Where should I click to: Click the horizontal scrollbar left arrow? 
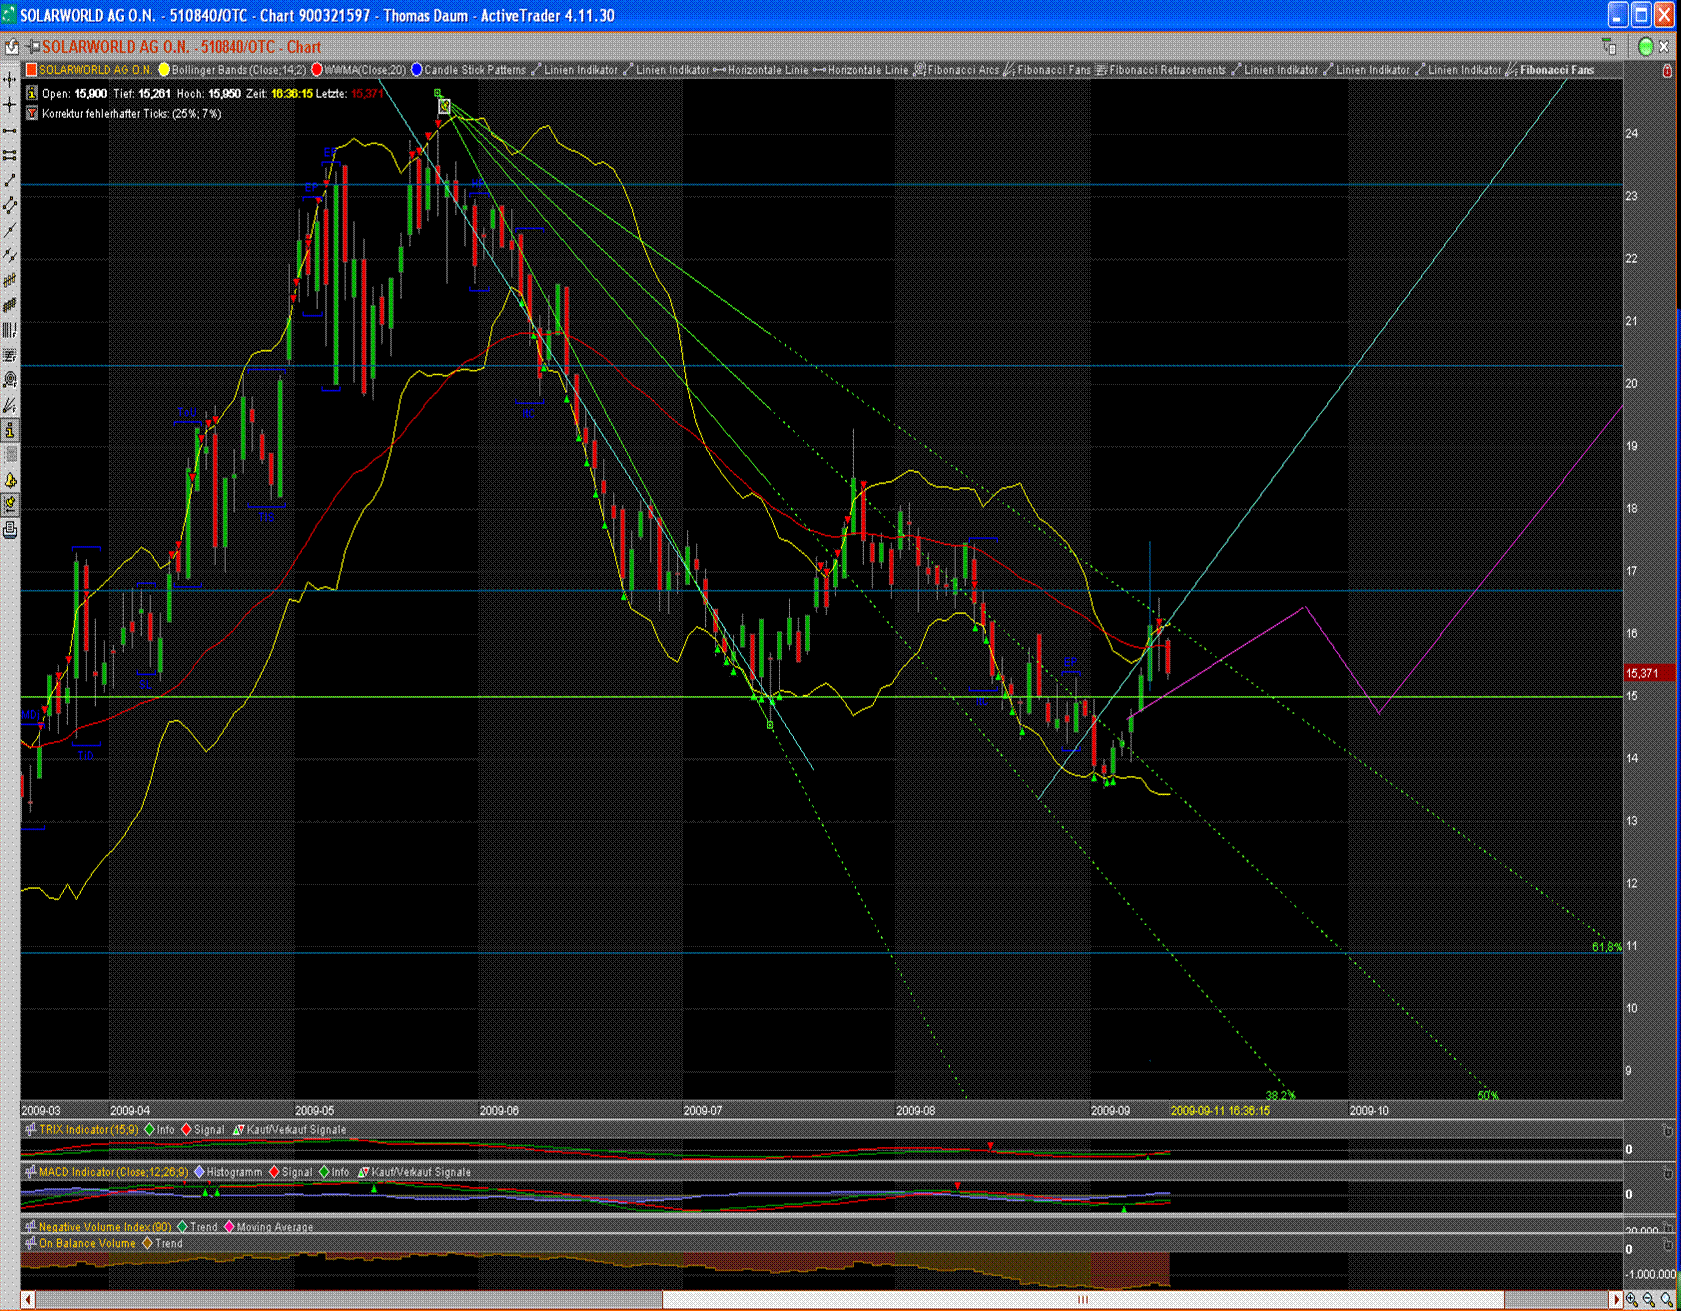click(x=28, y=1300)
